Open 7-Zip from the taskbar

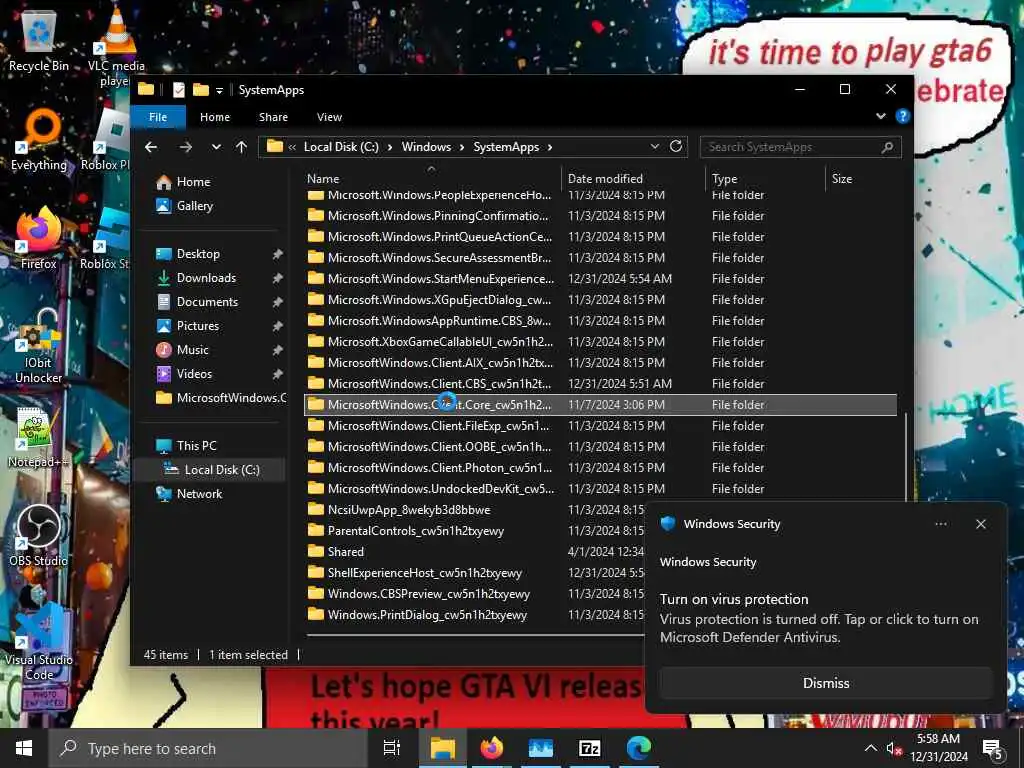[x=590, y=748]
